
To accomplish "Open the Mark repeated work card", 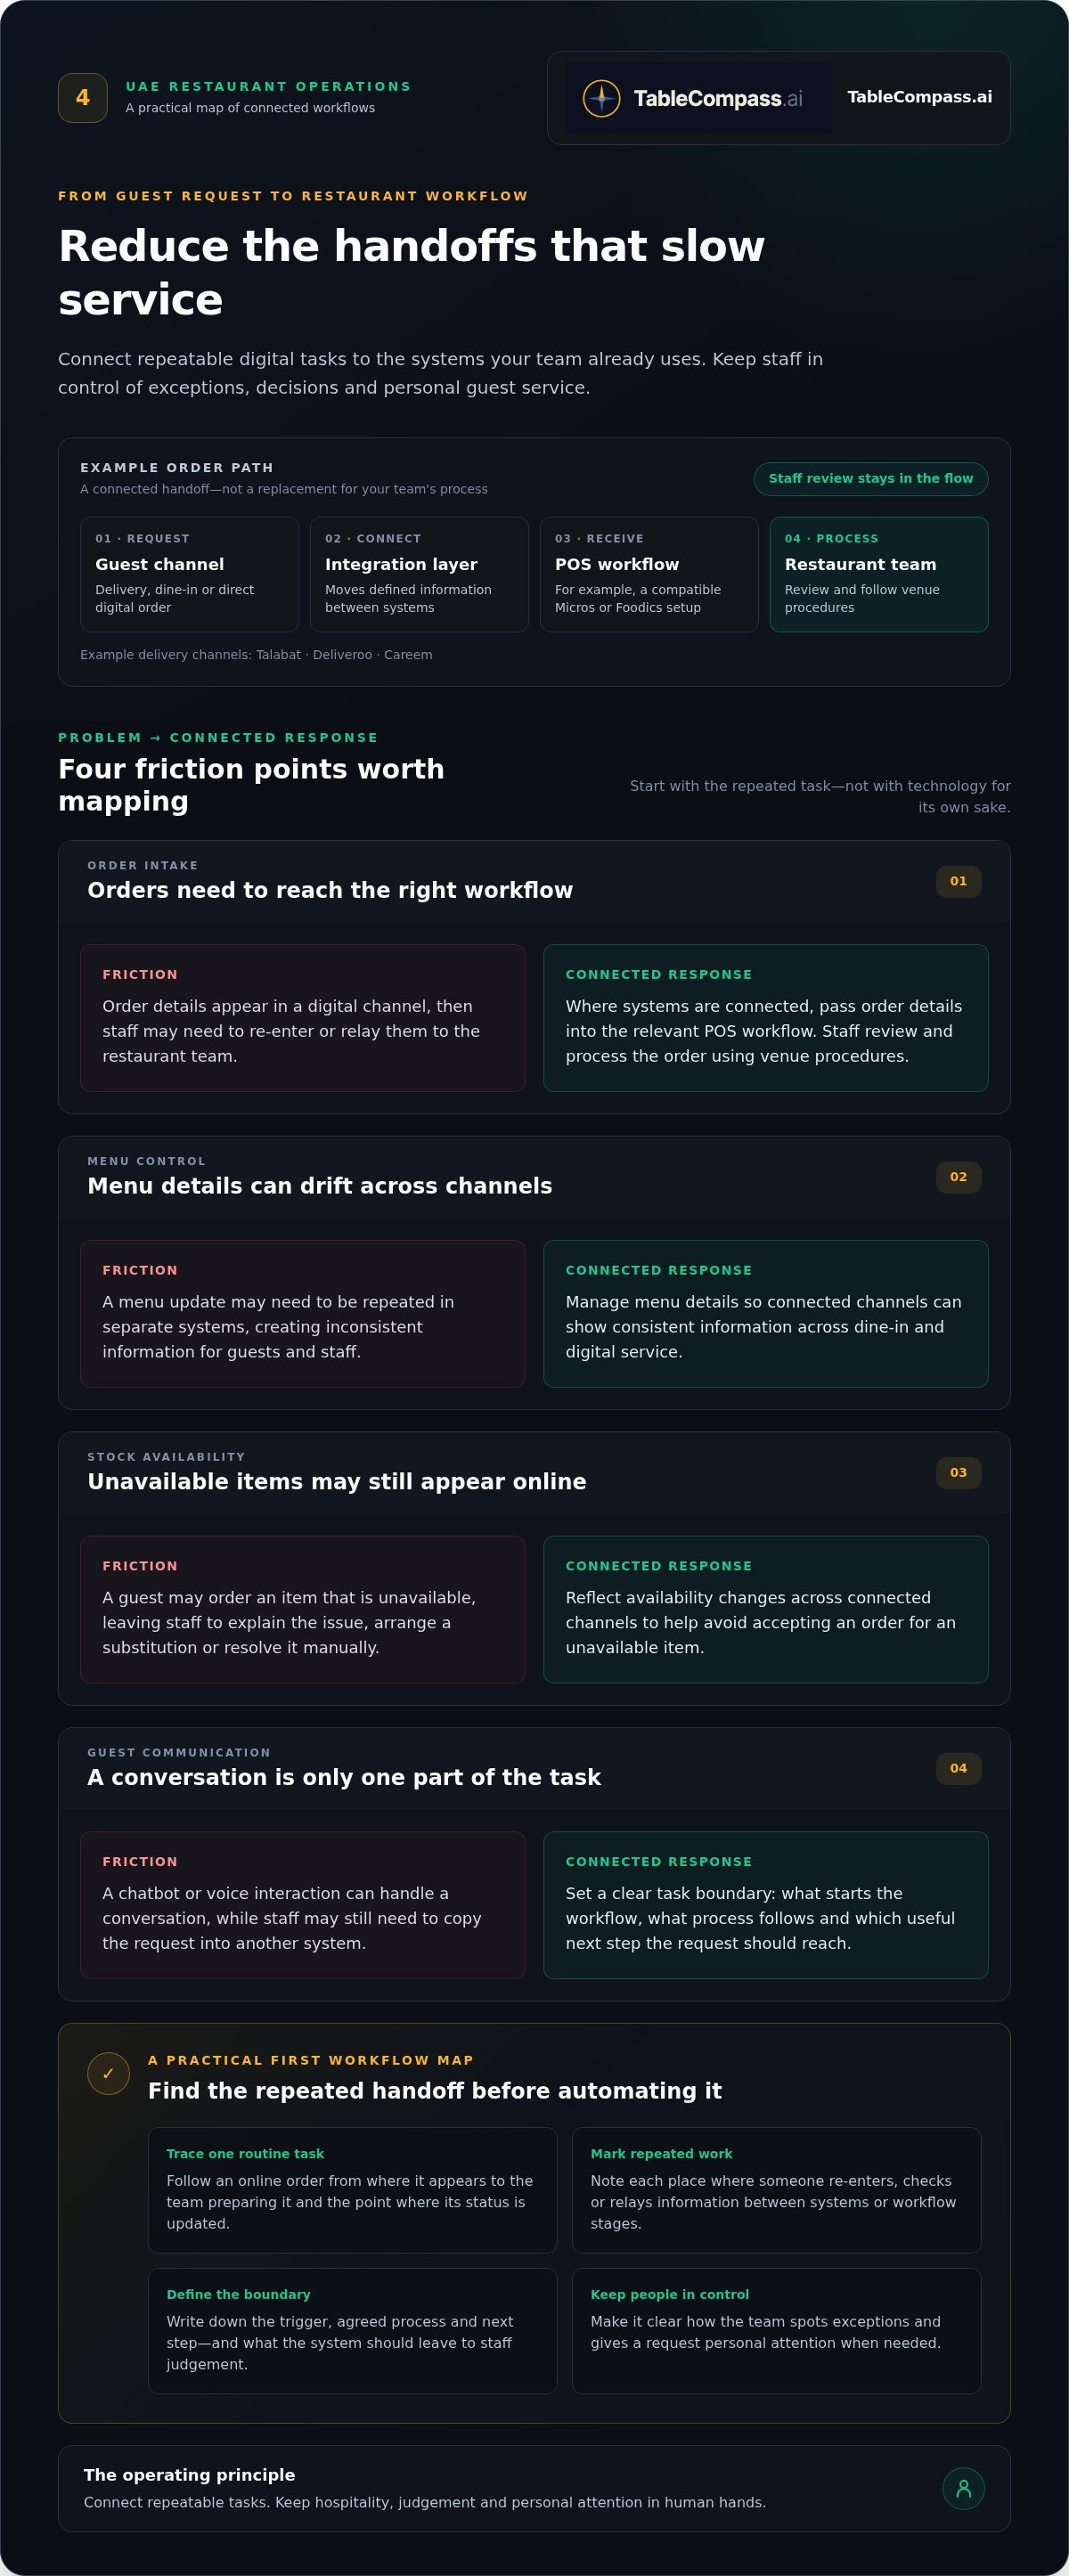I will (x=776, y=2190).
